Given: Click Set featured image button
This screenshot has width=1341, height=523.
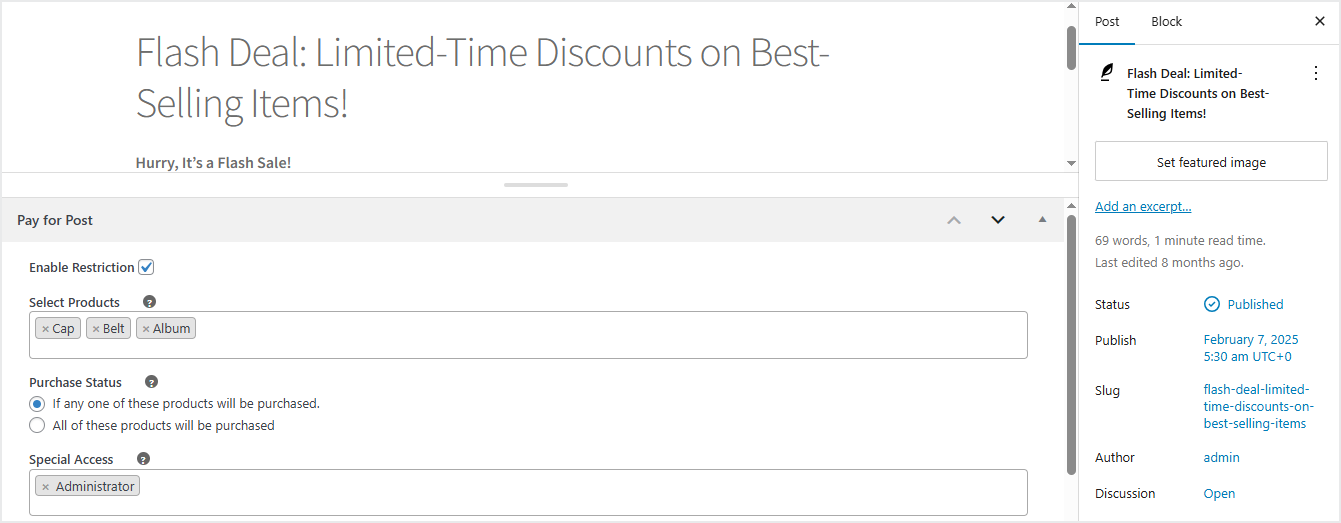Looking at the screenshot, I should (x=1211, y=162).
